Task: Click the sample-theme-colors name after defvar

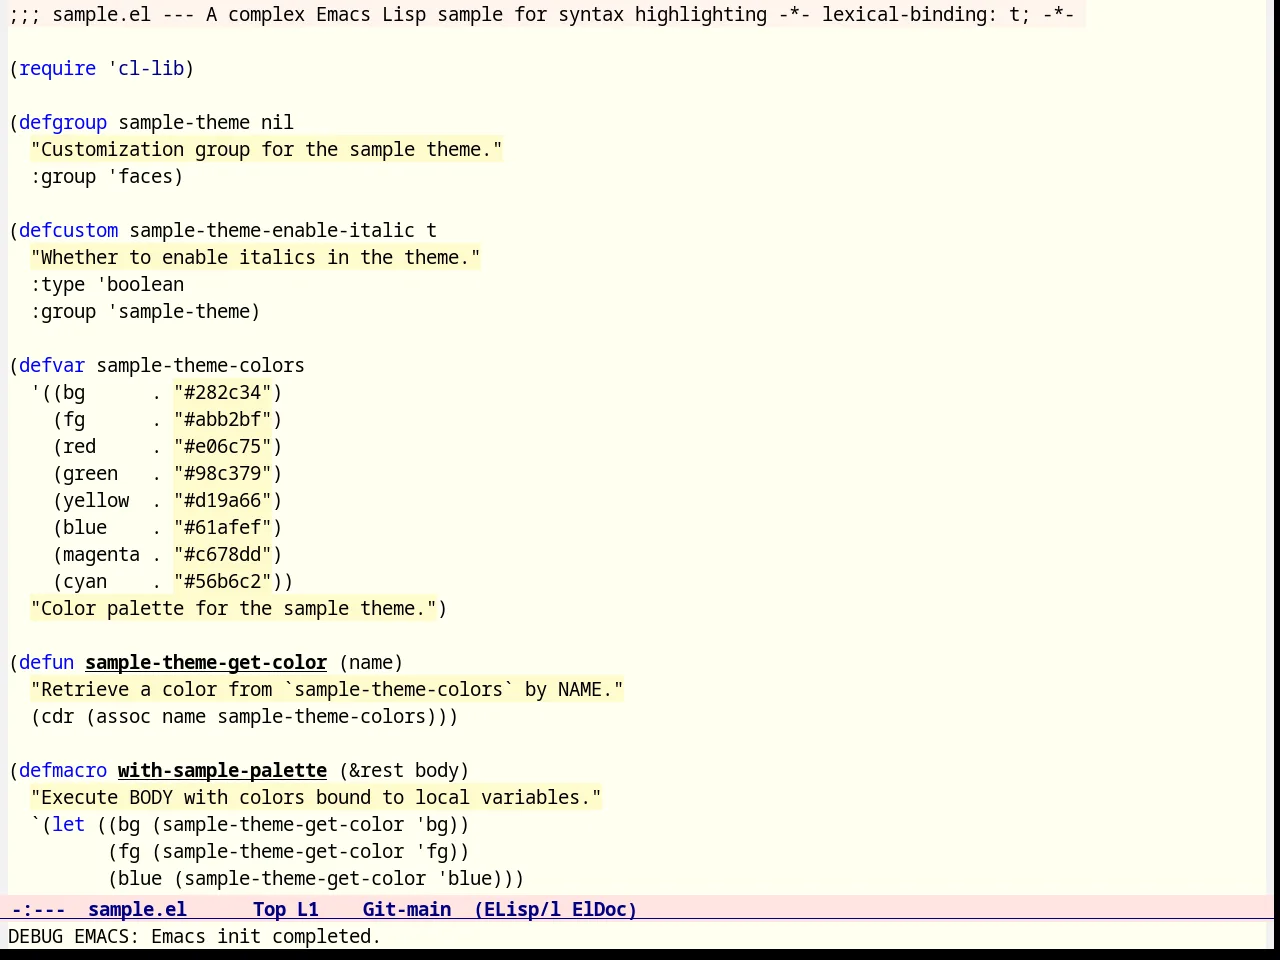Action: [x=200, y=365]
